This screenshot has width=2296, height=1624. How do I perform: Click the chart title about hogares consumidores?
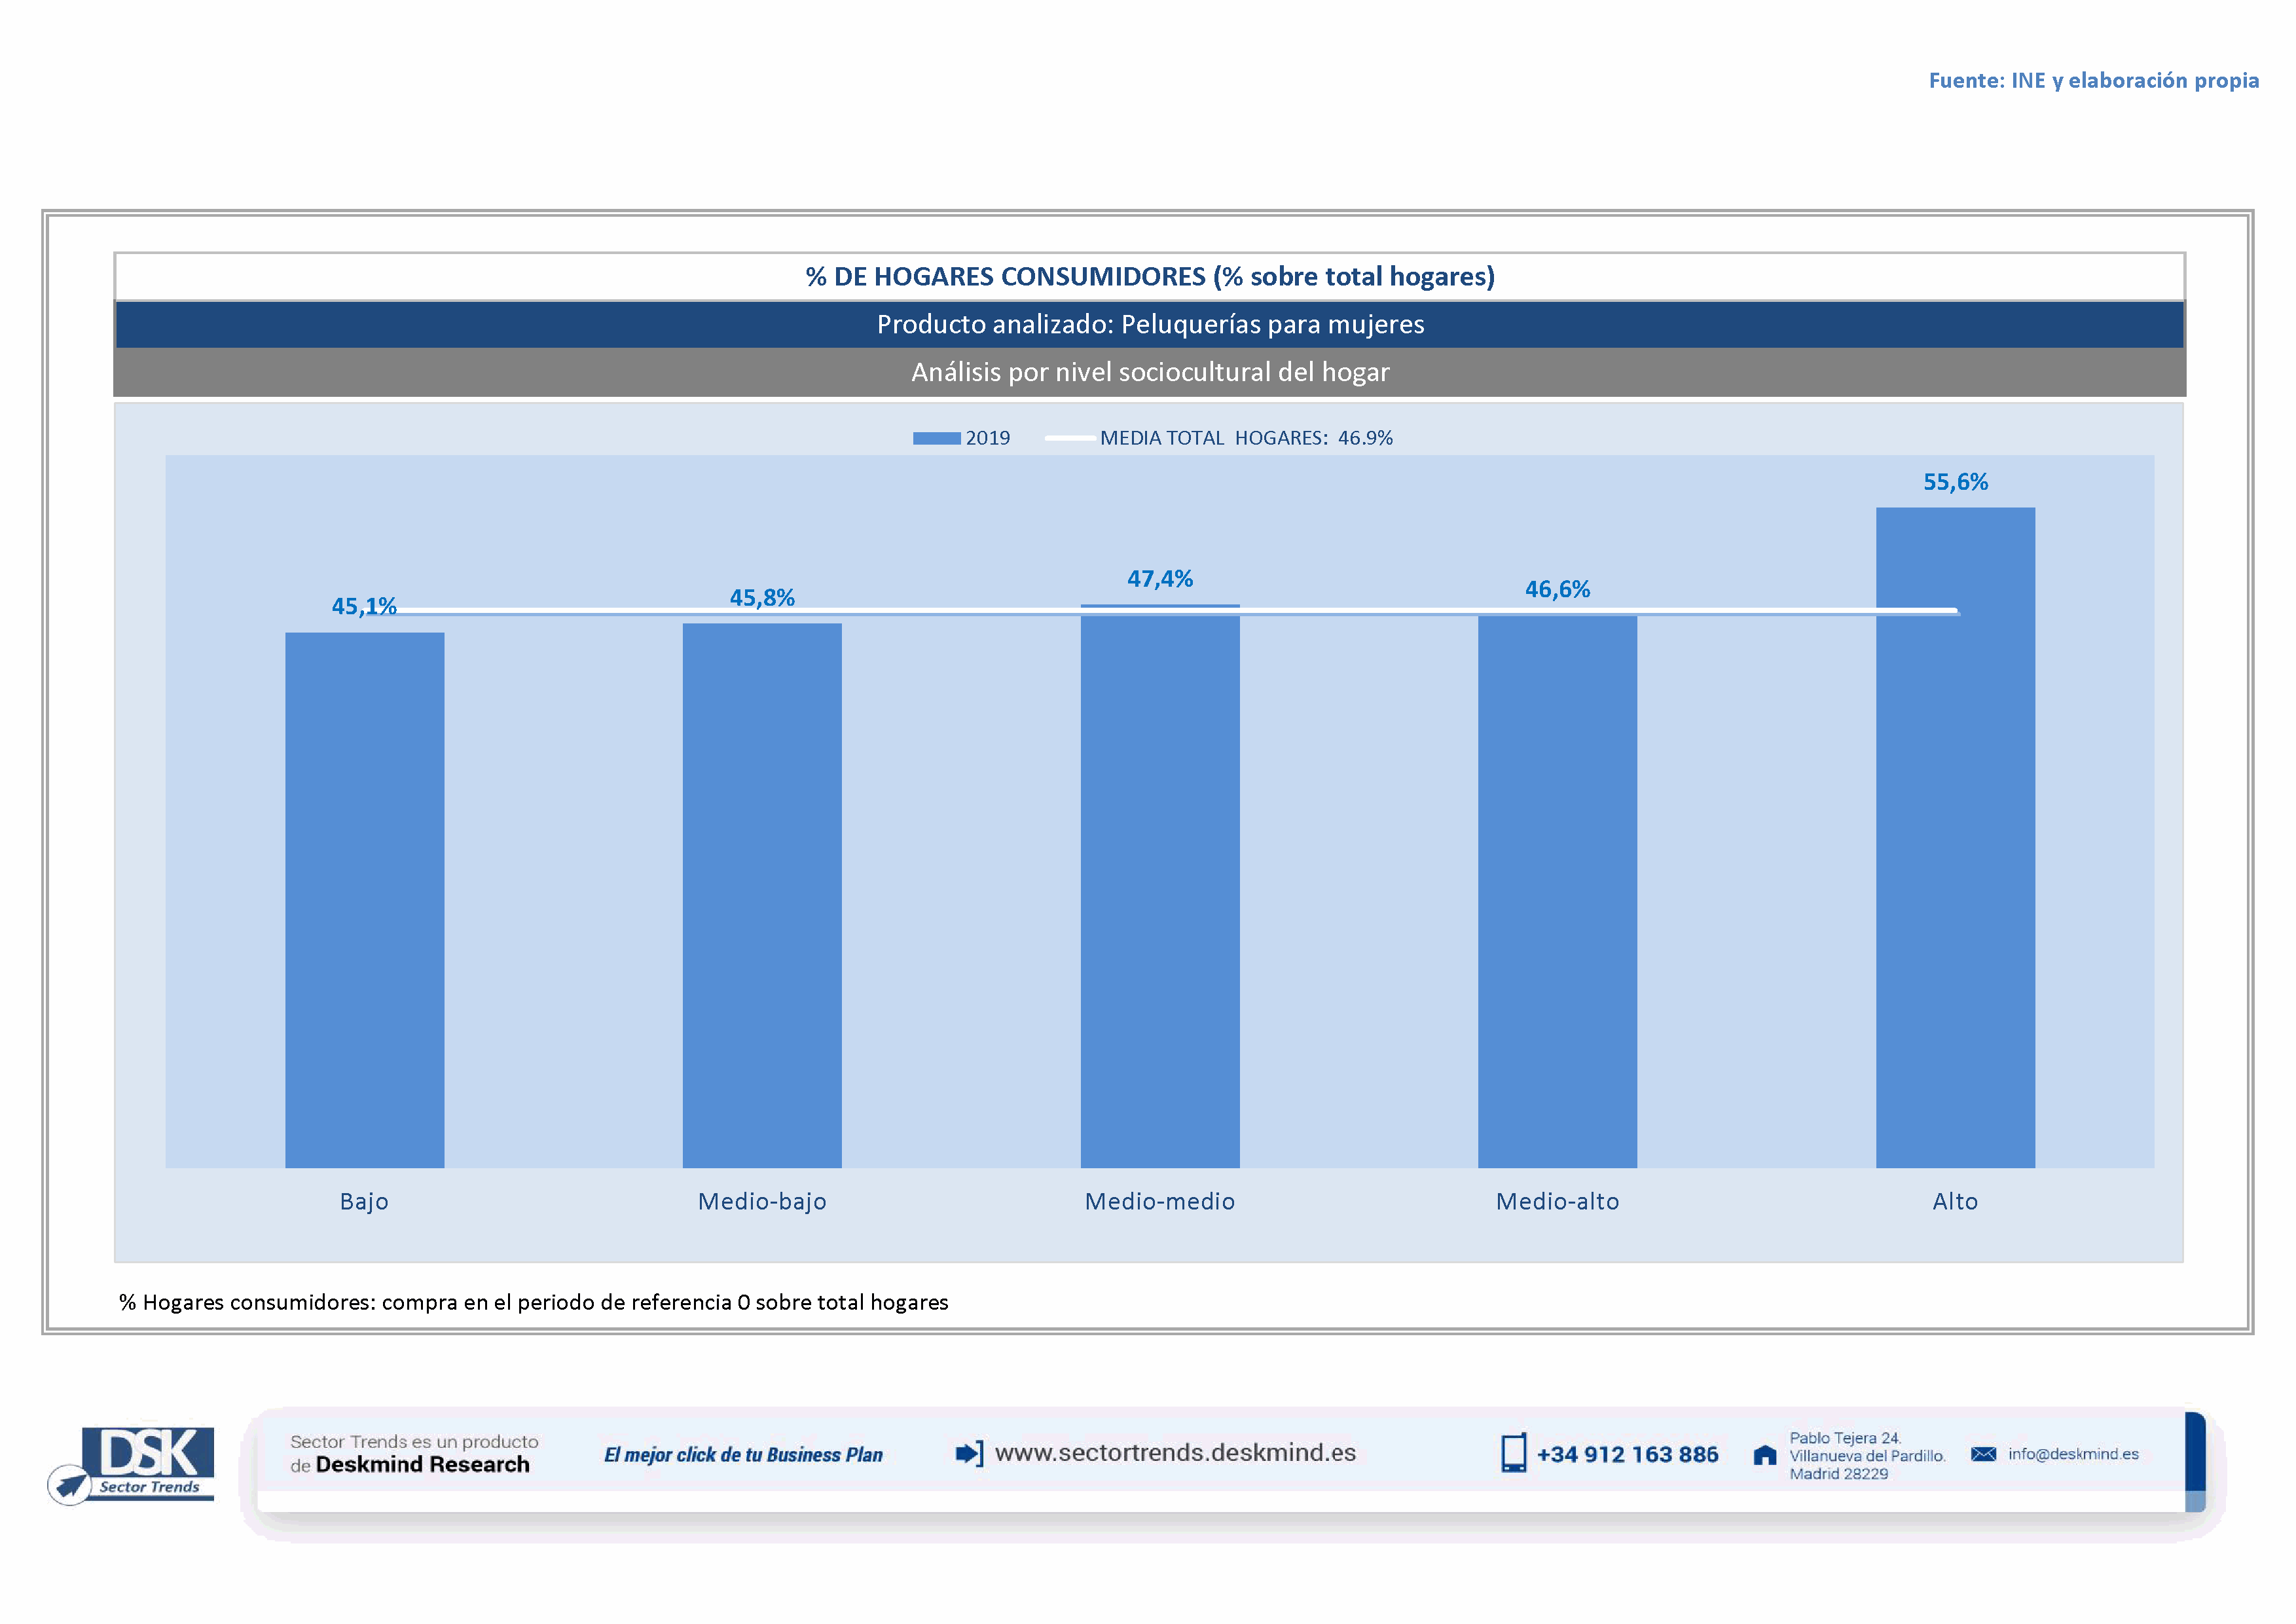click(x=1150, y=277)
